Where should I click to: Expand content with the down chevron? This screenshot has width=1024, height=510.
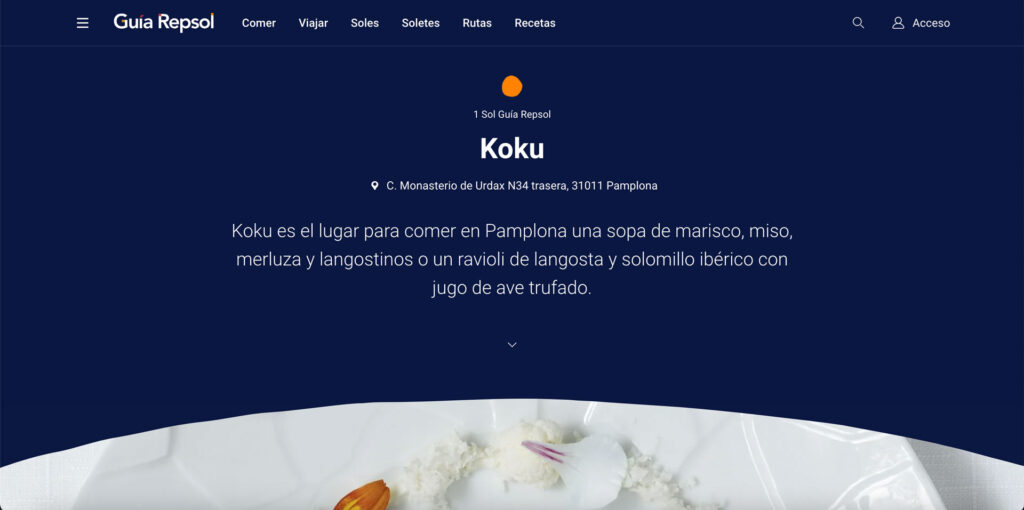[x=512, y=345]
